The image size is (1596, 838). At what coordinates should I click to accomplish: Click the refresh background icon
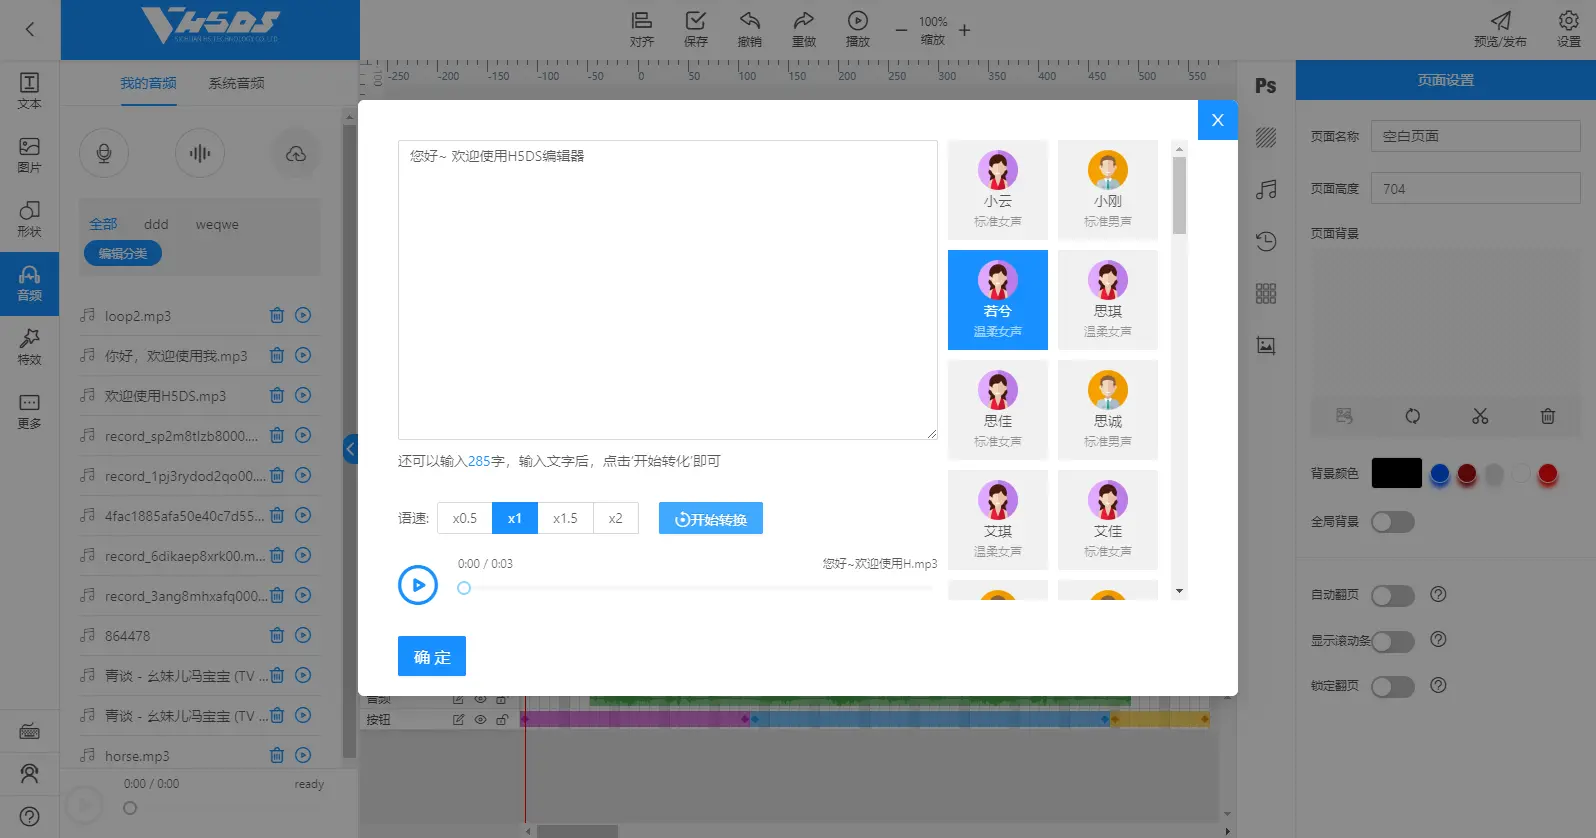coord(1412,416)
